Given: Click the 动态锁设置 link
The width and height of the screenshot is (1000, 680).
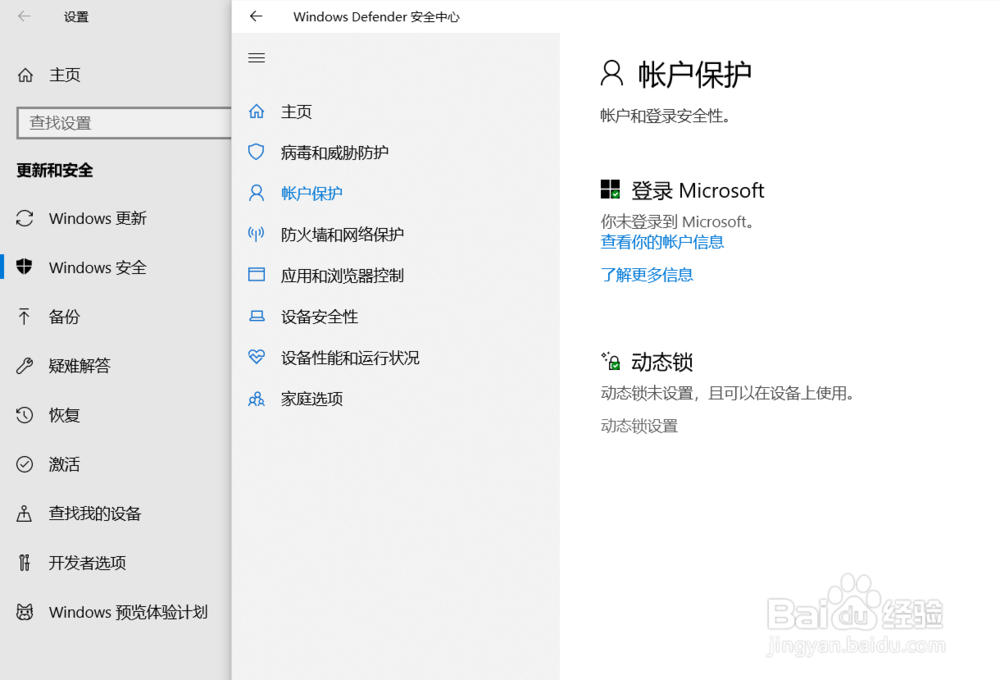Looking at the screenshot, I should (639, 425).
